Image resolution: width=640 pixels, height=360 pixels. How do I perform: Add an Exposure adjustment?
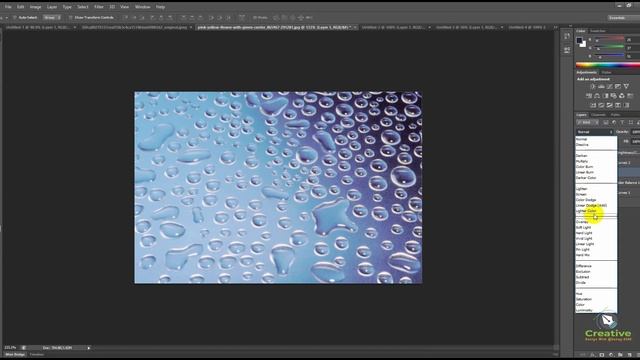click(618, 87)
